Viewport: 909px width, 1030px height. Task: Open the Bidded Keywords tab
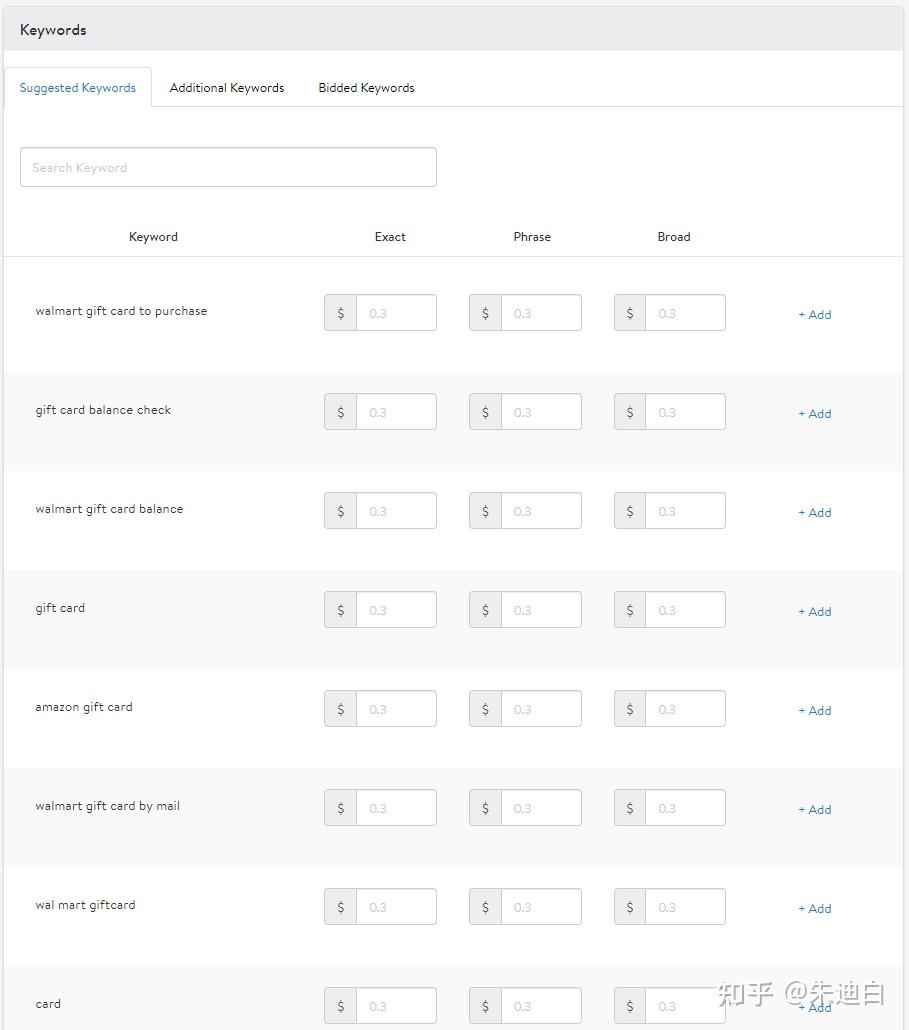tap(366, 88)
